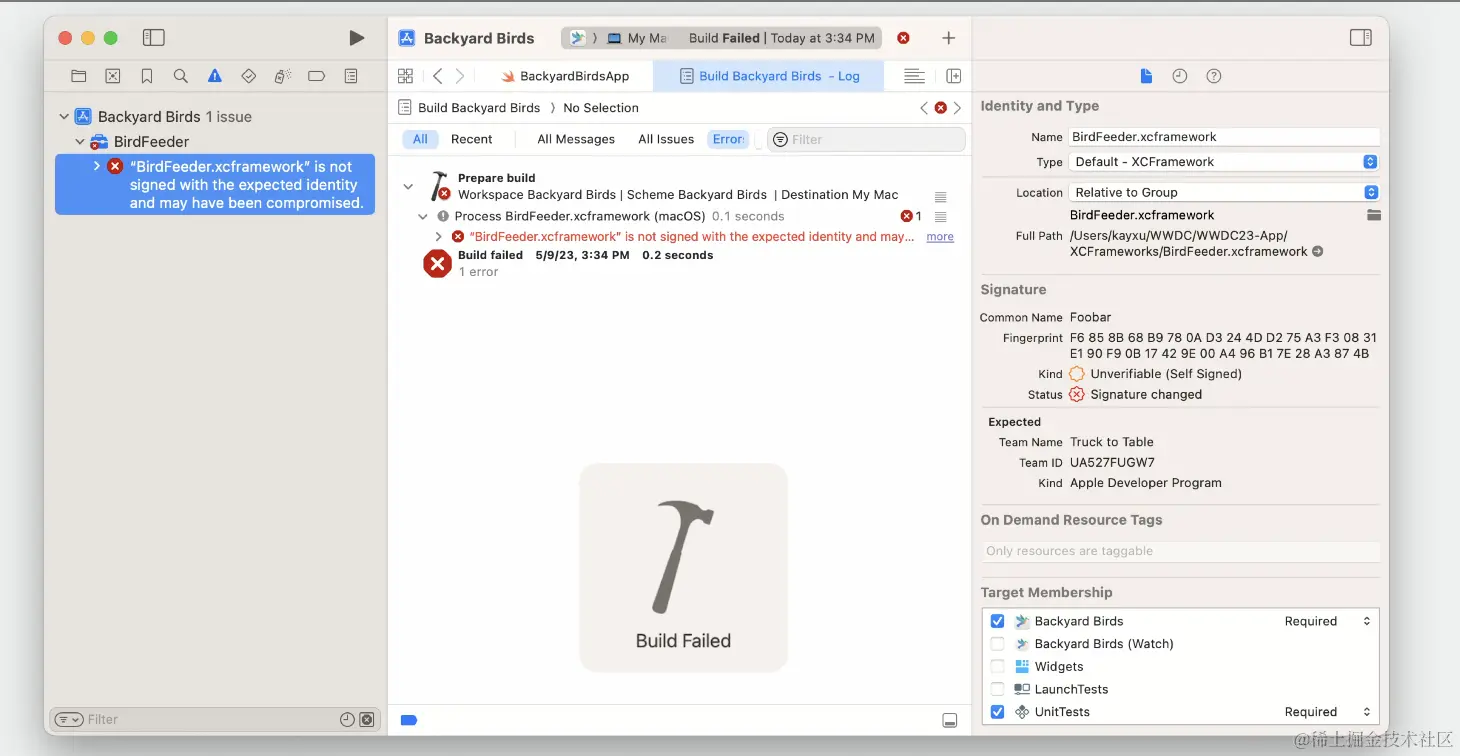Run the scheme with the play button

[357, 38]
